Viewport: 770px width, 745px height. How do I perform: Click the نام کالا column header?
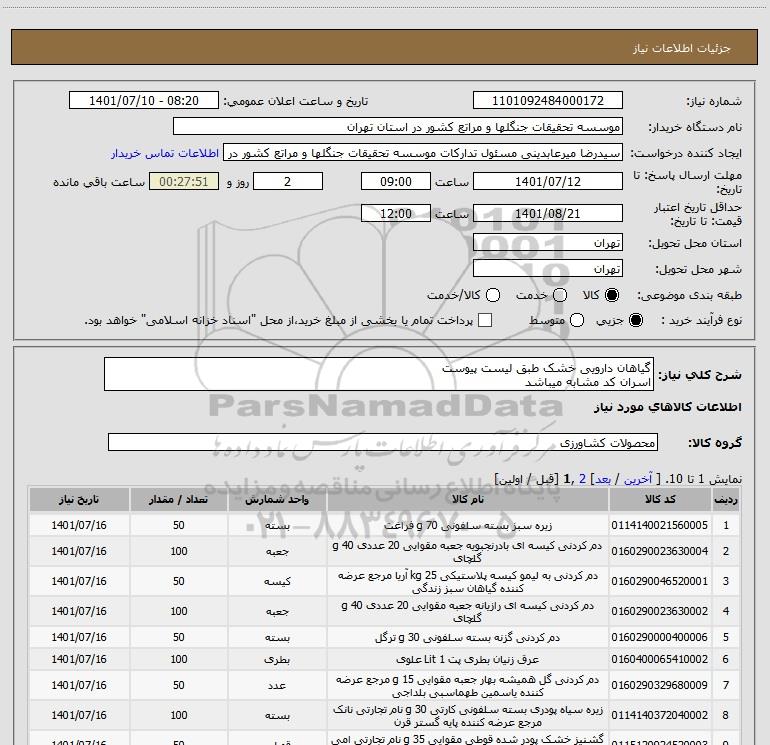pos(468,499)
